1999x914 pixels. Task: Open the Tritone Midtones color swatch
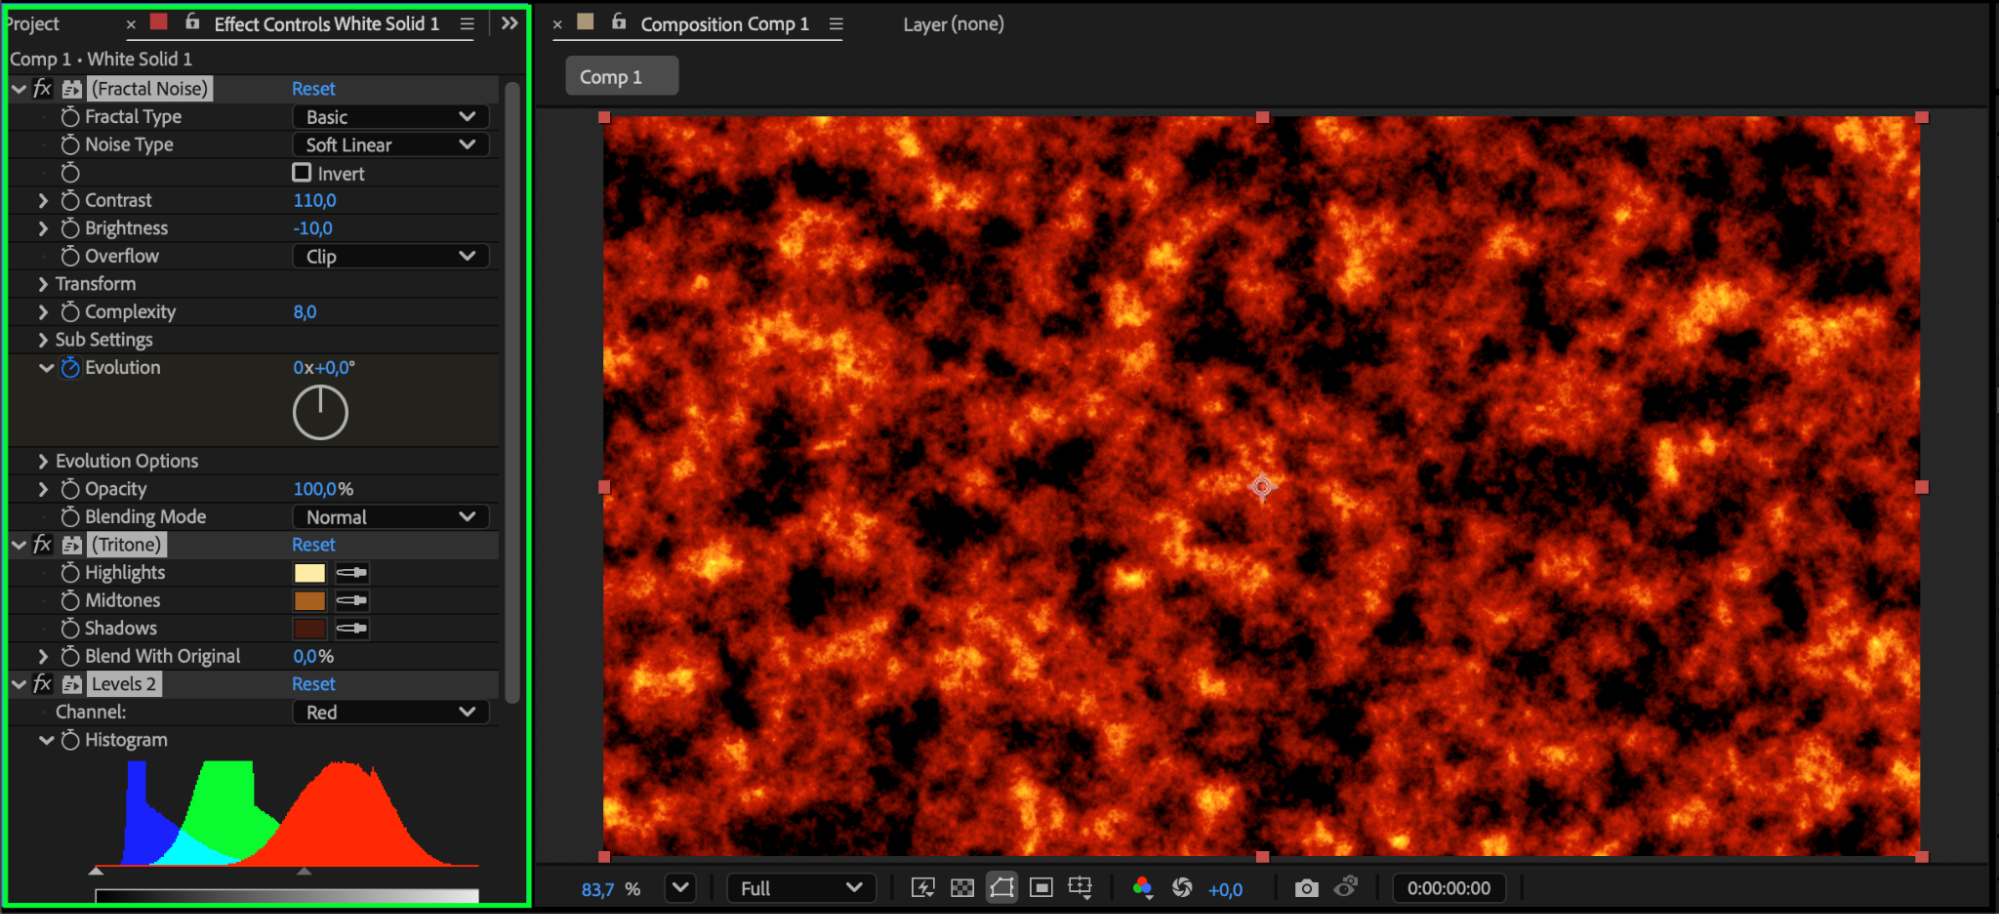point(309,601)
